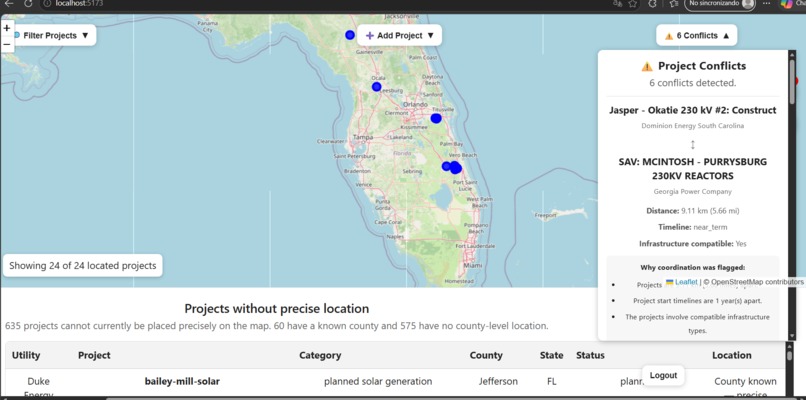The image size is (806, 400).
Task: Click the Timeline near_term value
Action: (710, 227)
